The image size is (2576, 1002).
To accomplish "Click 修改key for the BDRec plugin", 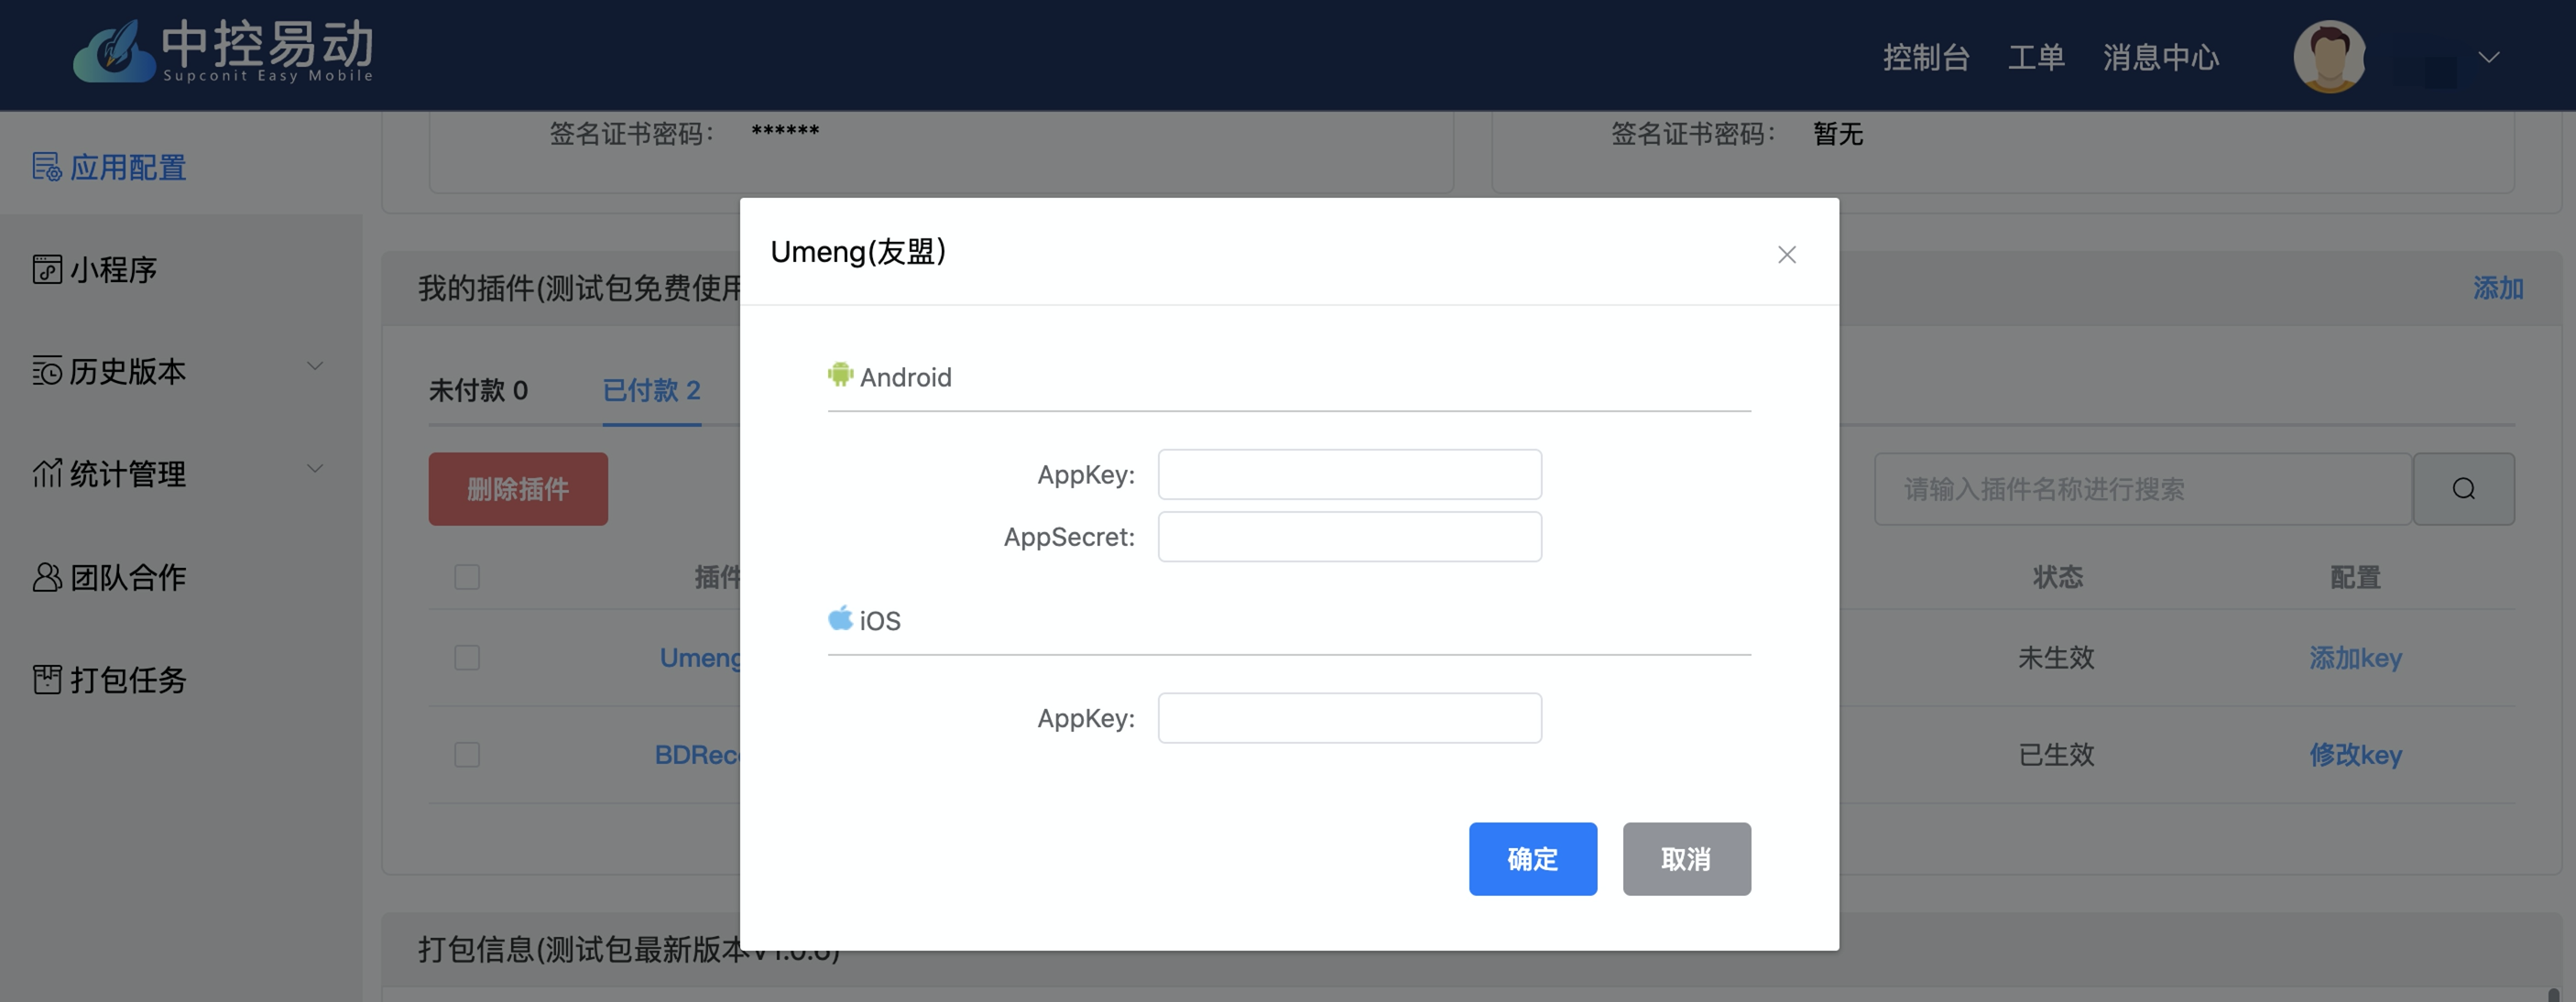I will click(x=2355, y=755).
